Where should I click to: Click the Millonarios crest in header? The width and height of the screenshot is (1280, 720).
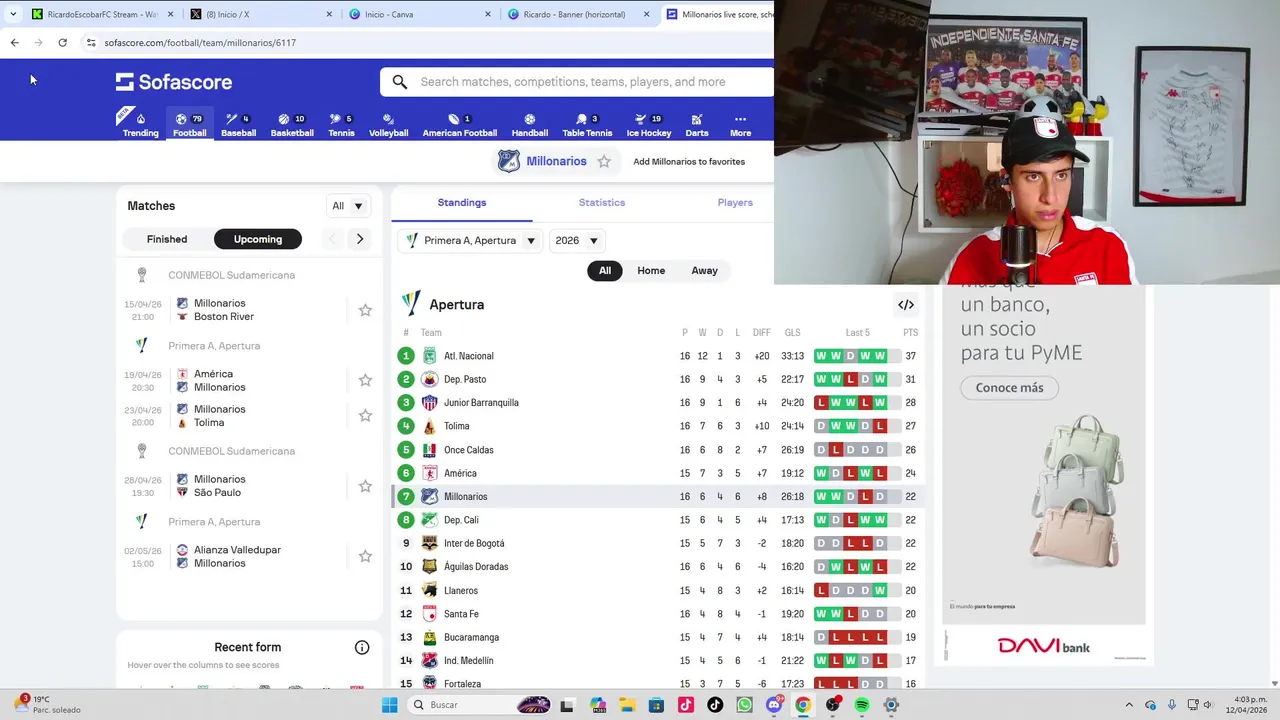[x=509, y=161]
